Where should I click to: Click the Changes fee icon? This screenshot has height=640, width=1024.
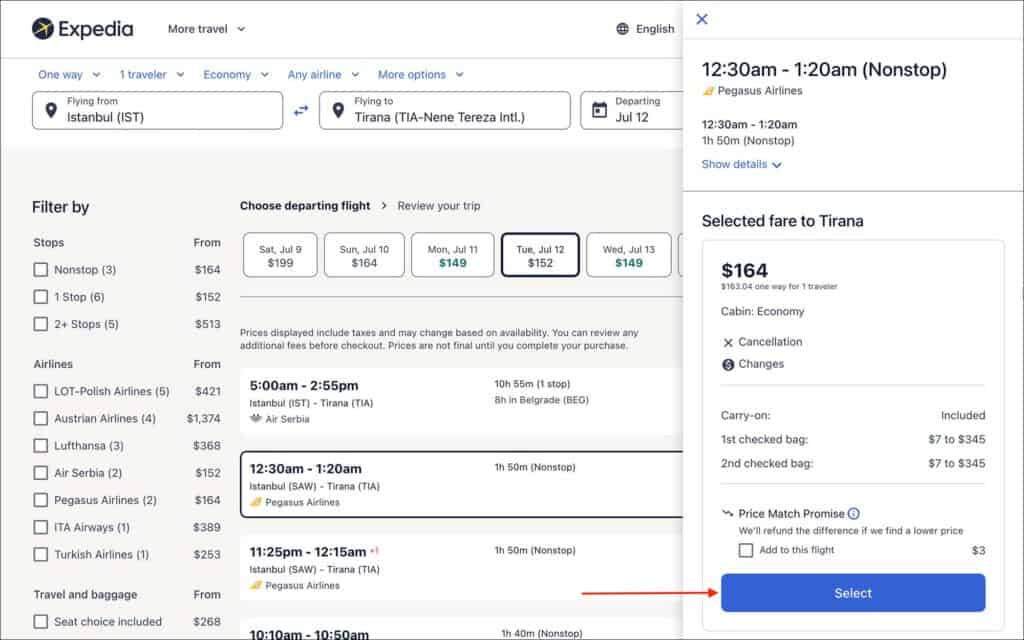tap(728, 364)
